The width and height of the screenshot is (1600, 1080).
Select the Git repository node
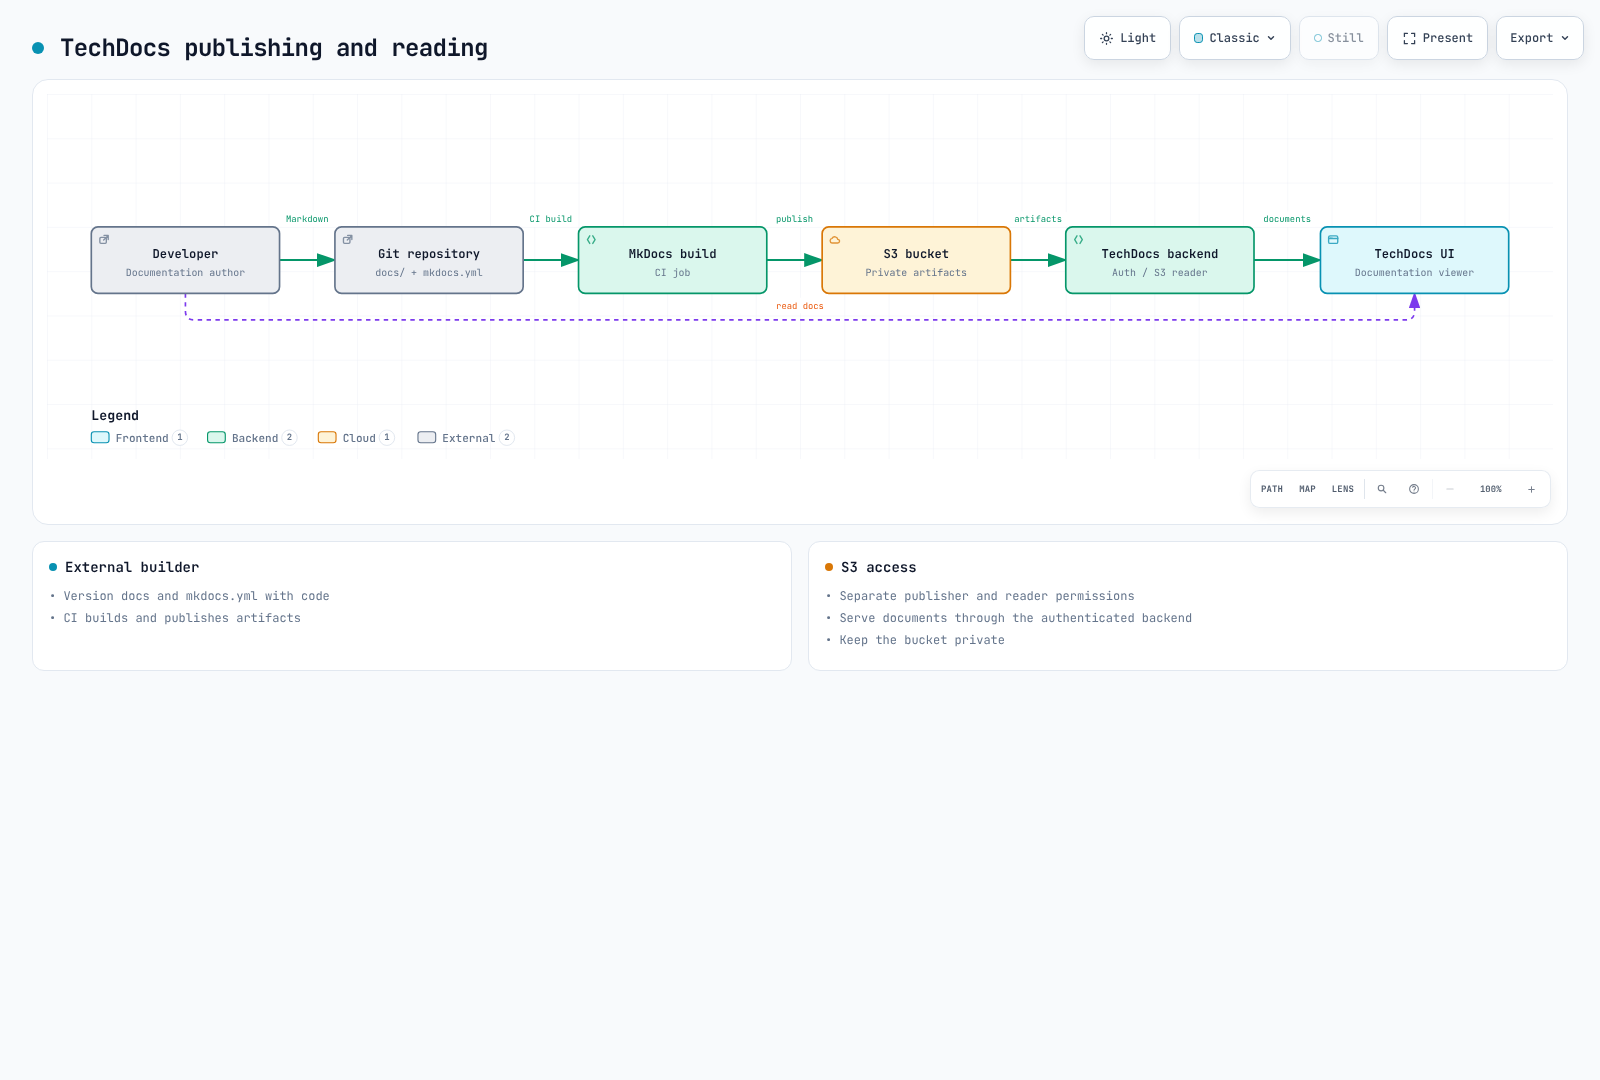[x=429, y=260]
